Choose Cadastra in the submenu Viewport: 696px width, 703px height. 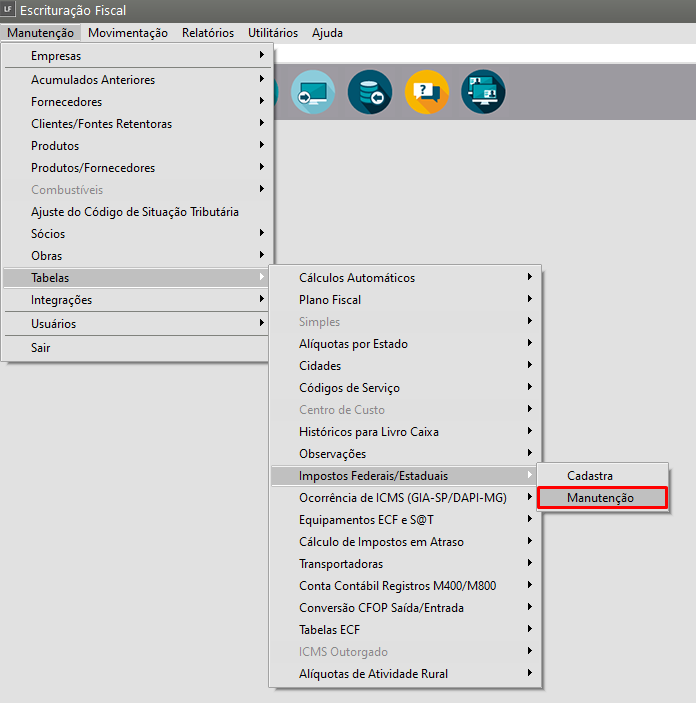tap(590, 476)
